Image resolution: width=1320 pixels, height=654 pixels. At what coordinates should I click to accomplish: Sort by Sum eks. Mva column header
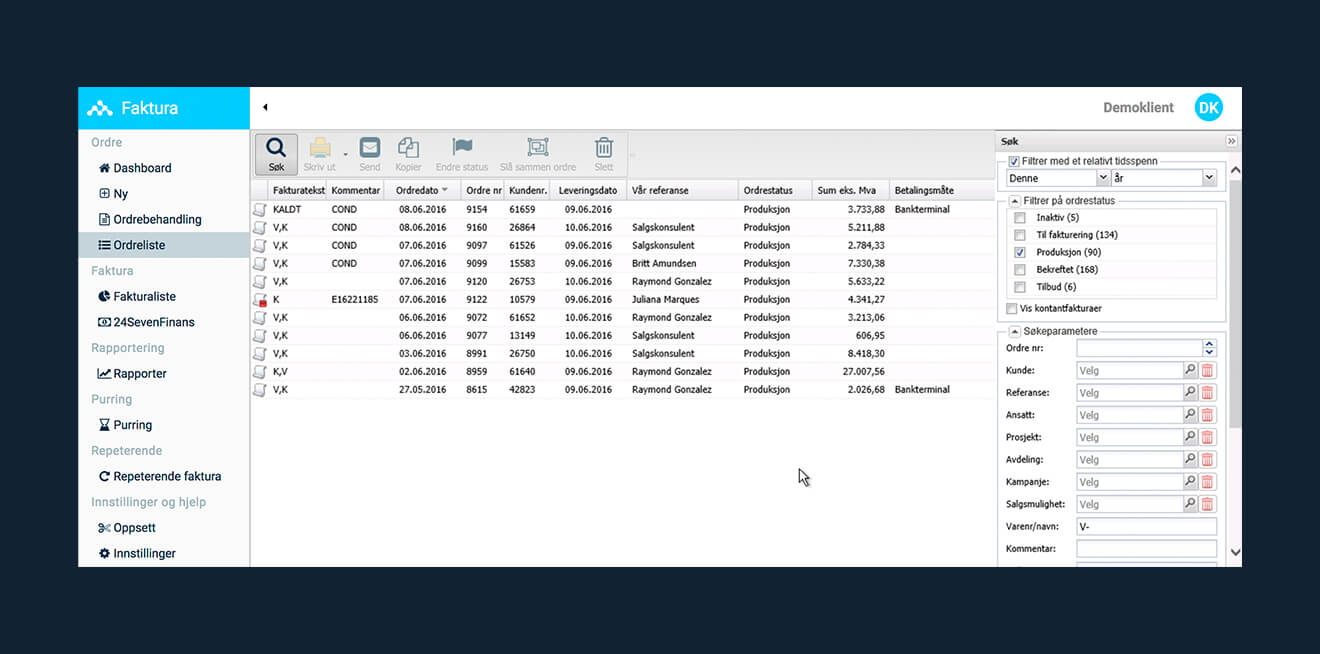(851, 190)
